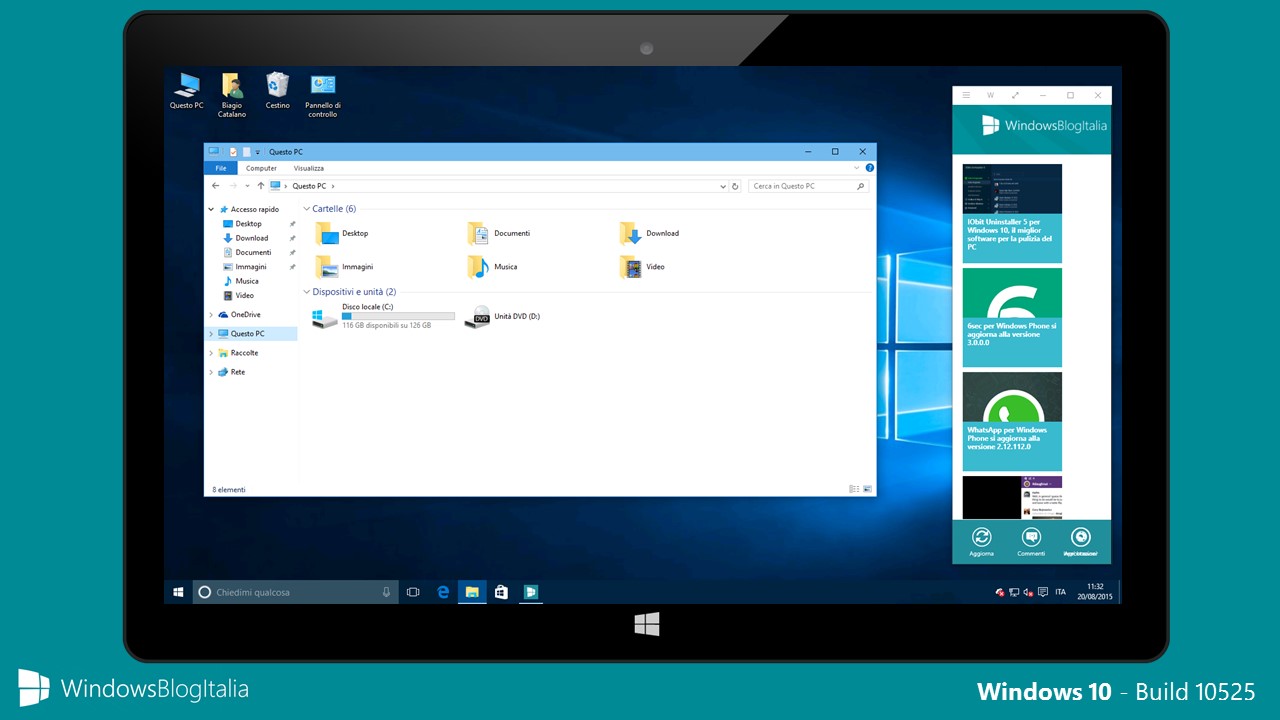The width and height of the screenshot is (1280, 720).
Task: Open hamburger menu in WindowsBlogItalia app
Action: tap(966, 96)
